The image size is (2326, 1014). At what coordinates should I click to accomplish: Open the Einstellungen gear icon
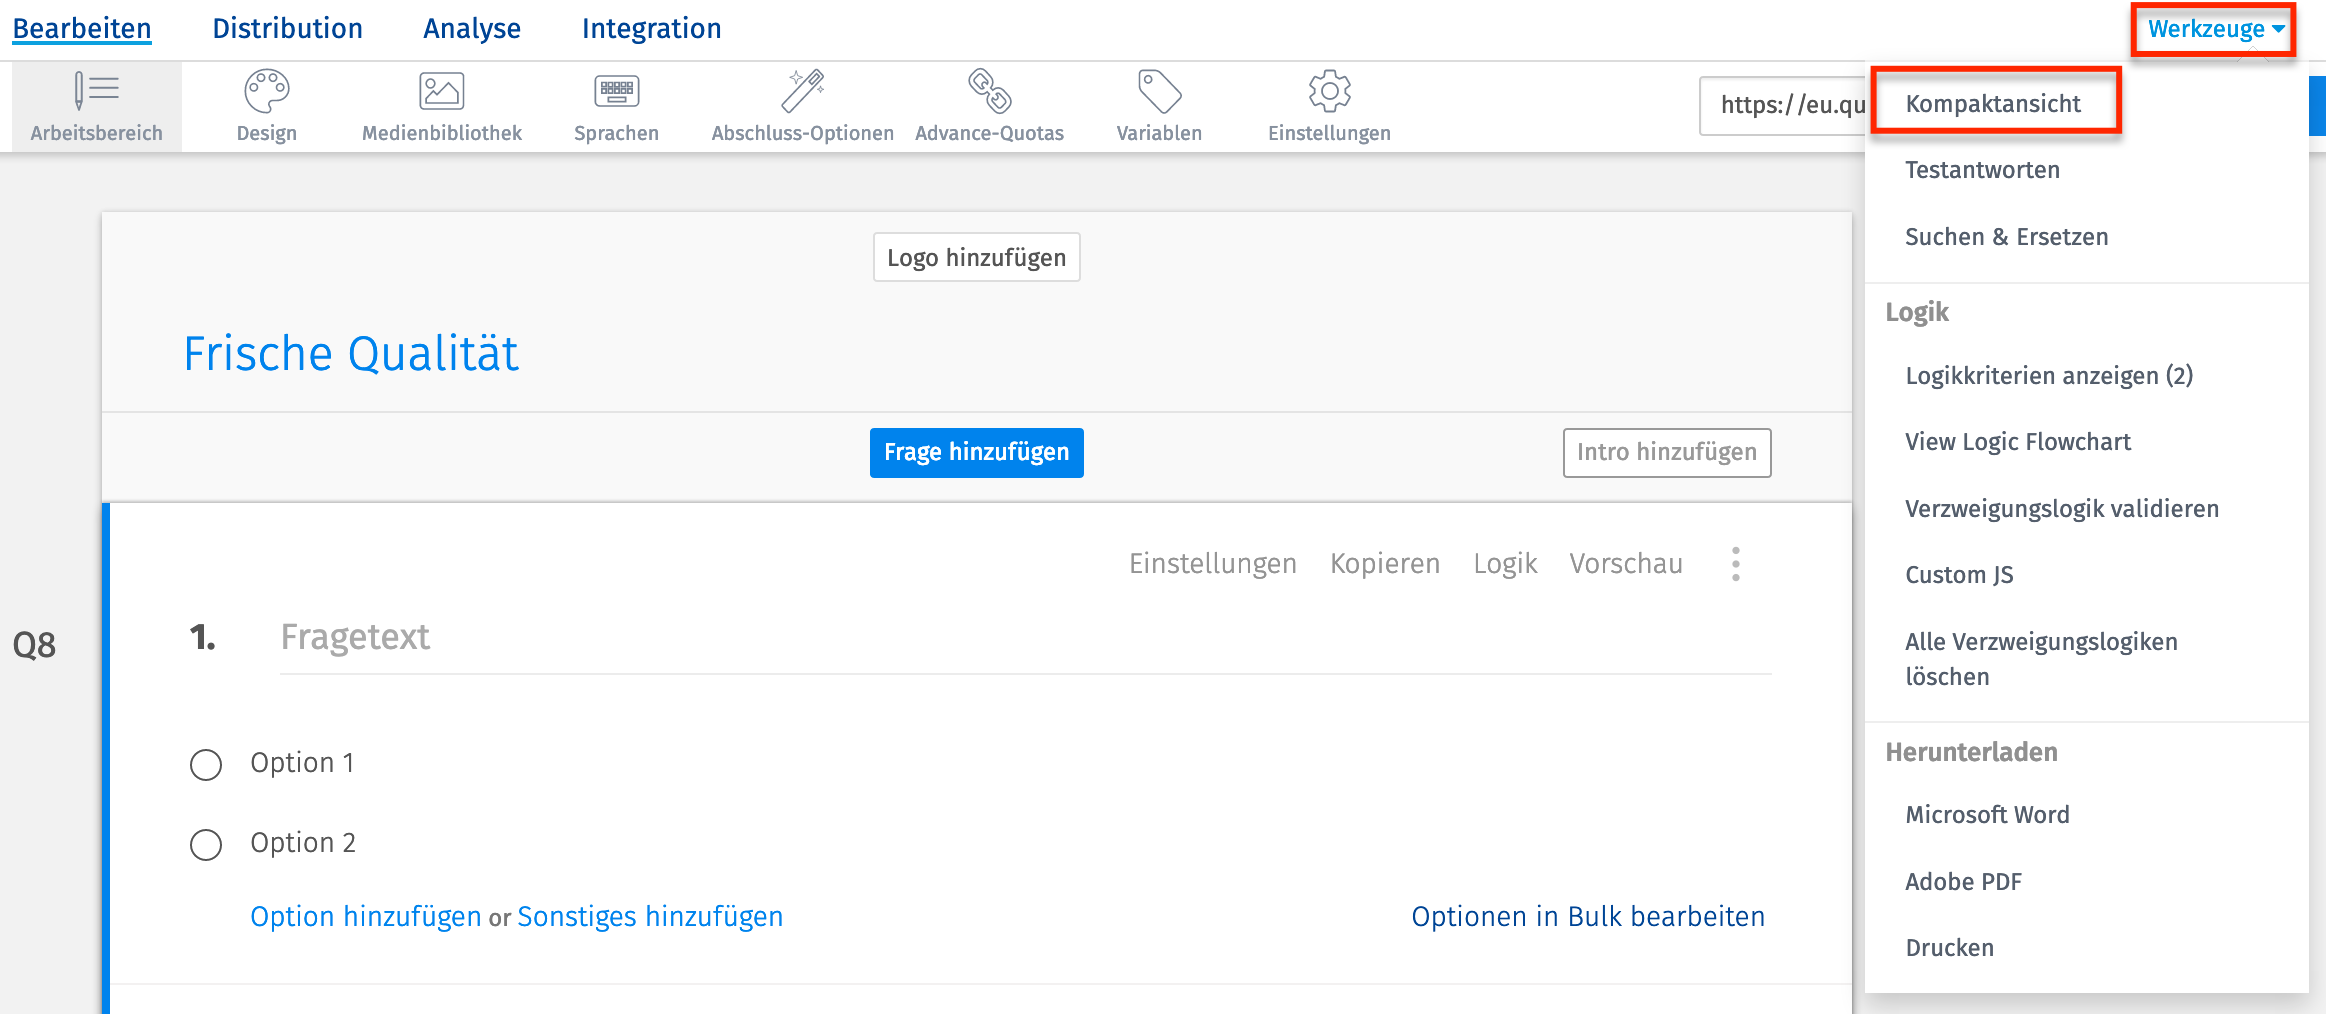pos(1329,92)
